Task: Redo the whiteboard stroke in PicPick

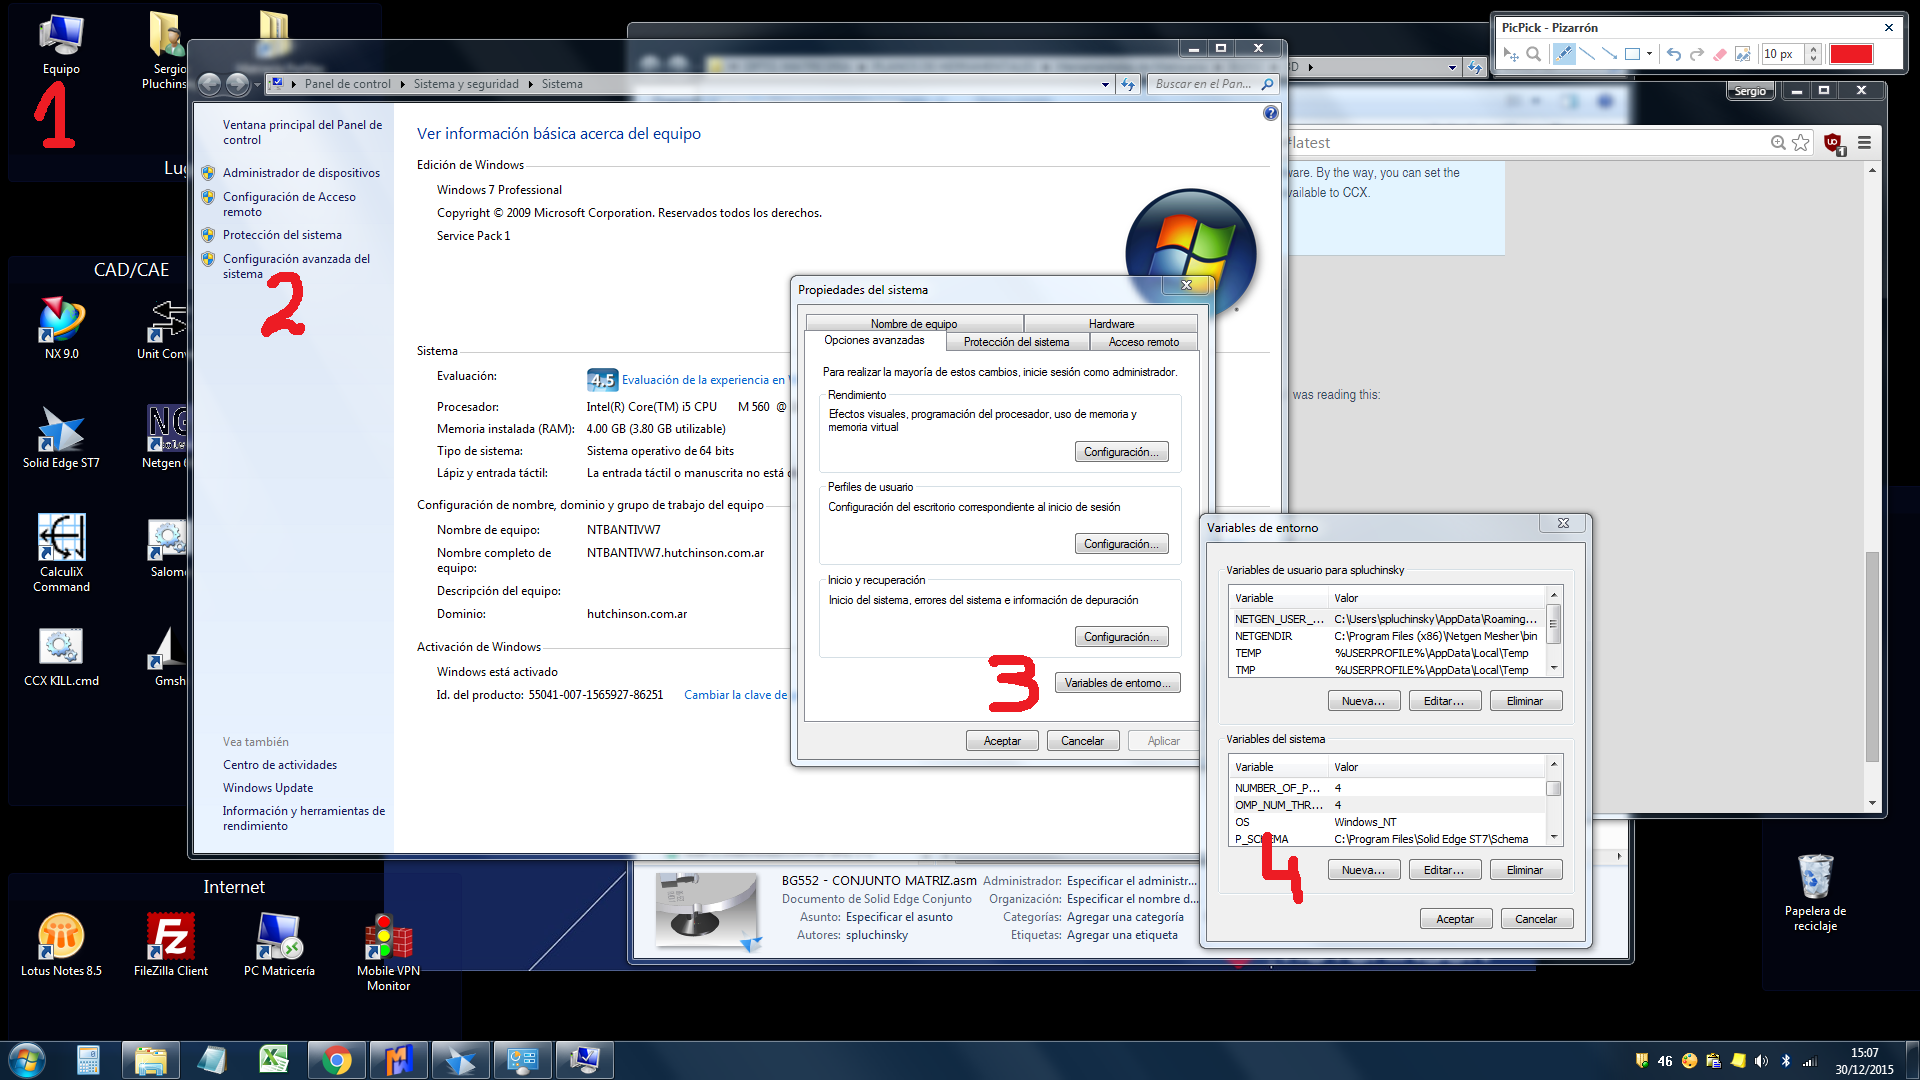Action: (1696, 54)
